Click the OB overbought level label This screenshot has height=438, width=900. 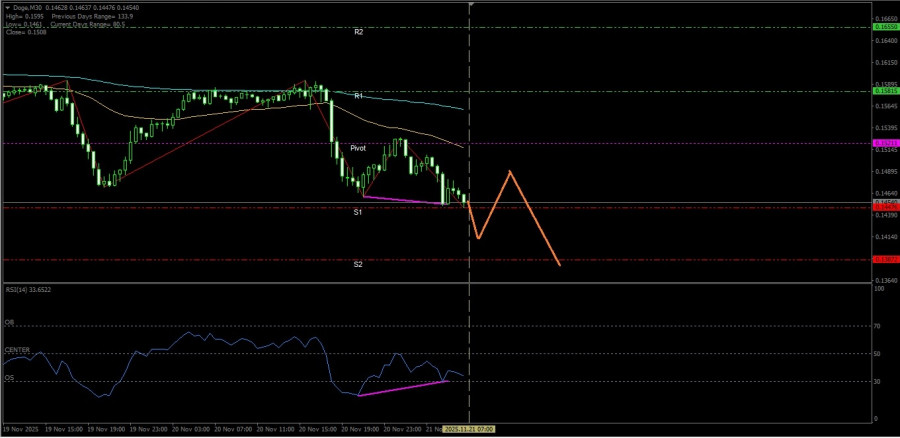pyautogui.click(x=9, y=323)
